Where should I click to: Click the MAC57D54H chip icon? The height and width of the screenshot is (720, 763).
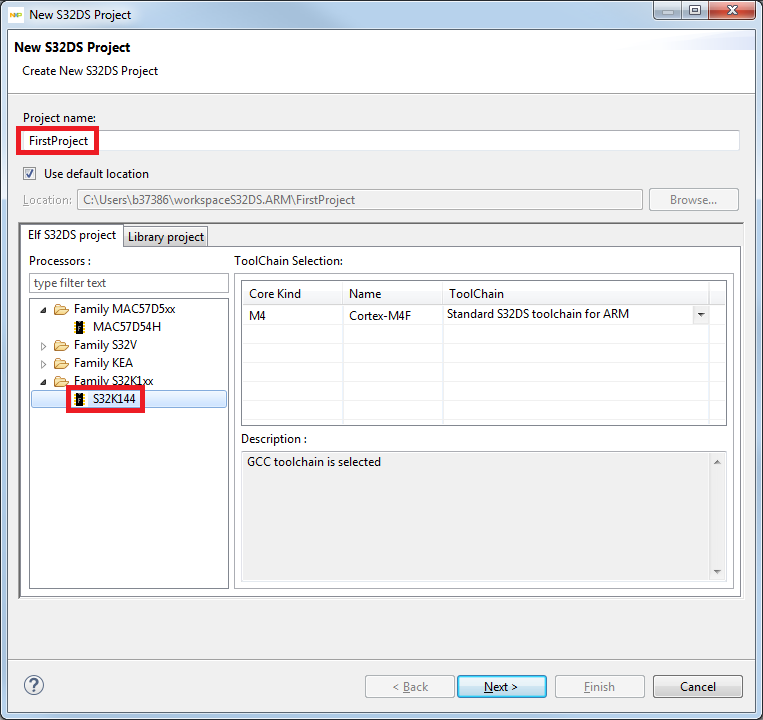(80, 327)
